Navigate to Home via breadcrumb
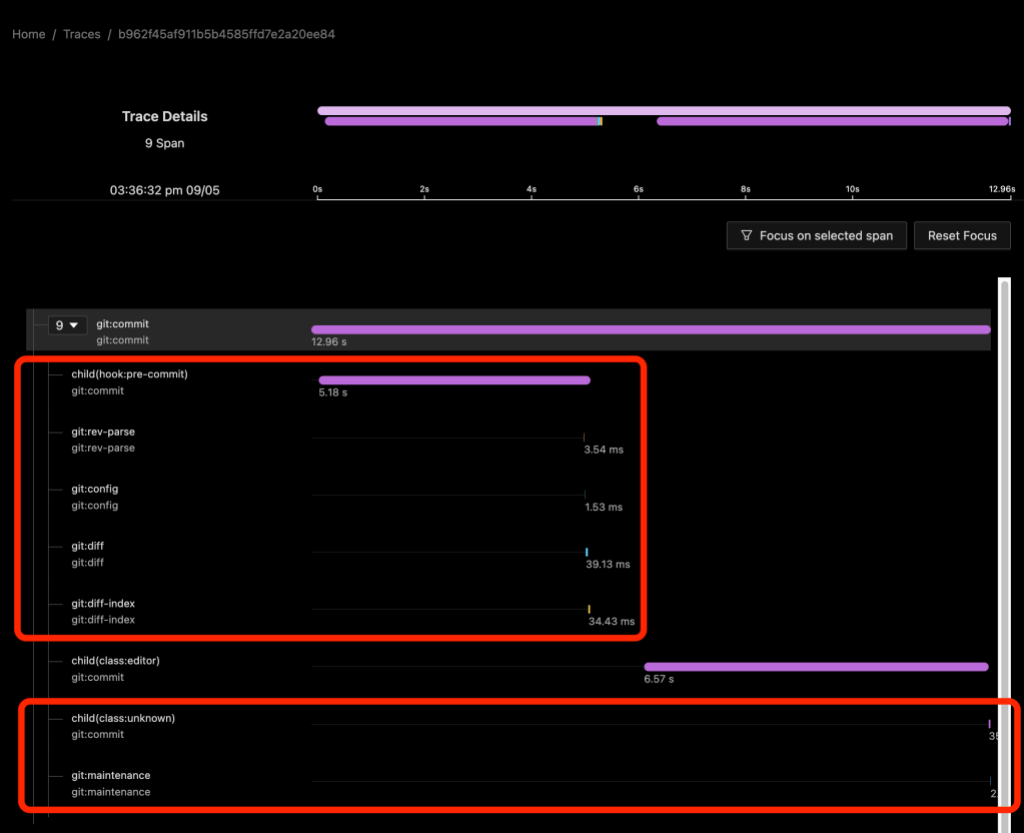Viewport: 1024px width, 833px height. pos(28,33)
